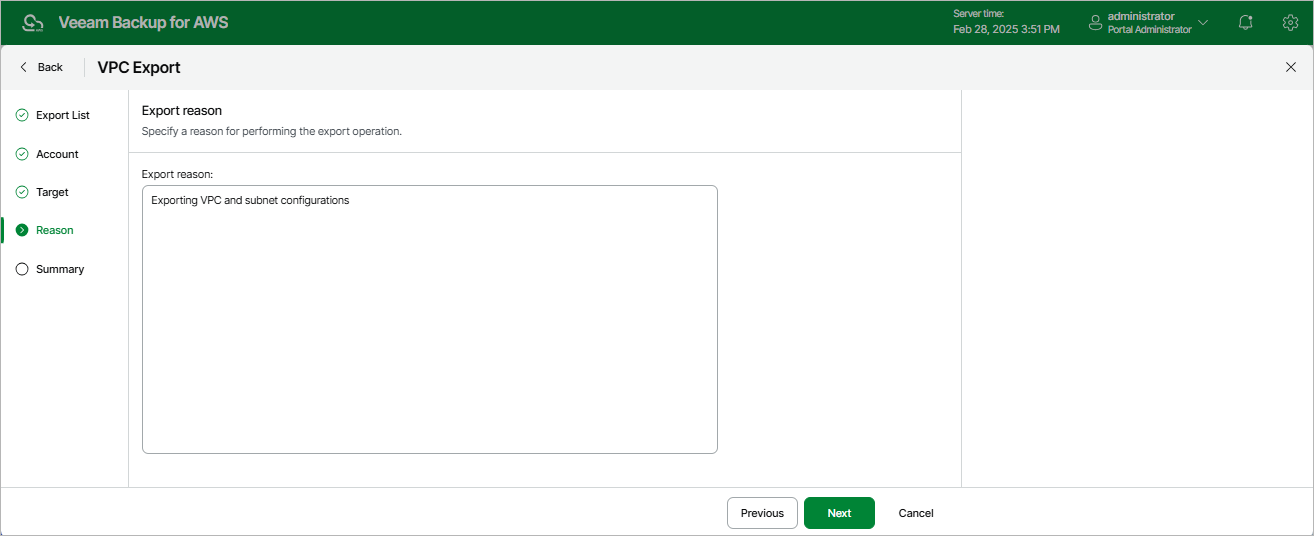The height and width of the screenshot is (536, 1314).
Task: Click the Summary step empty circle icon
Action: [x=22, y=269]
